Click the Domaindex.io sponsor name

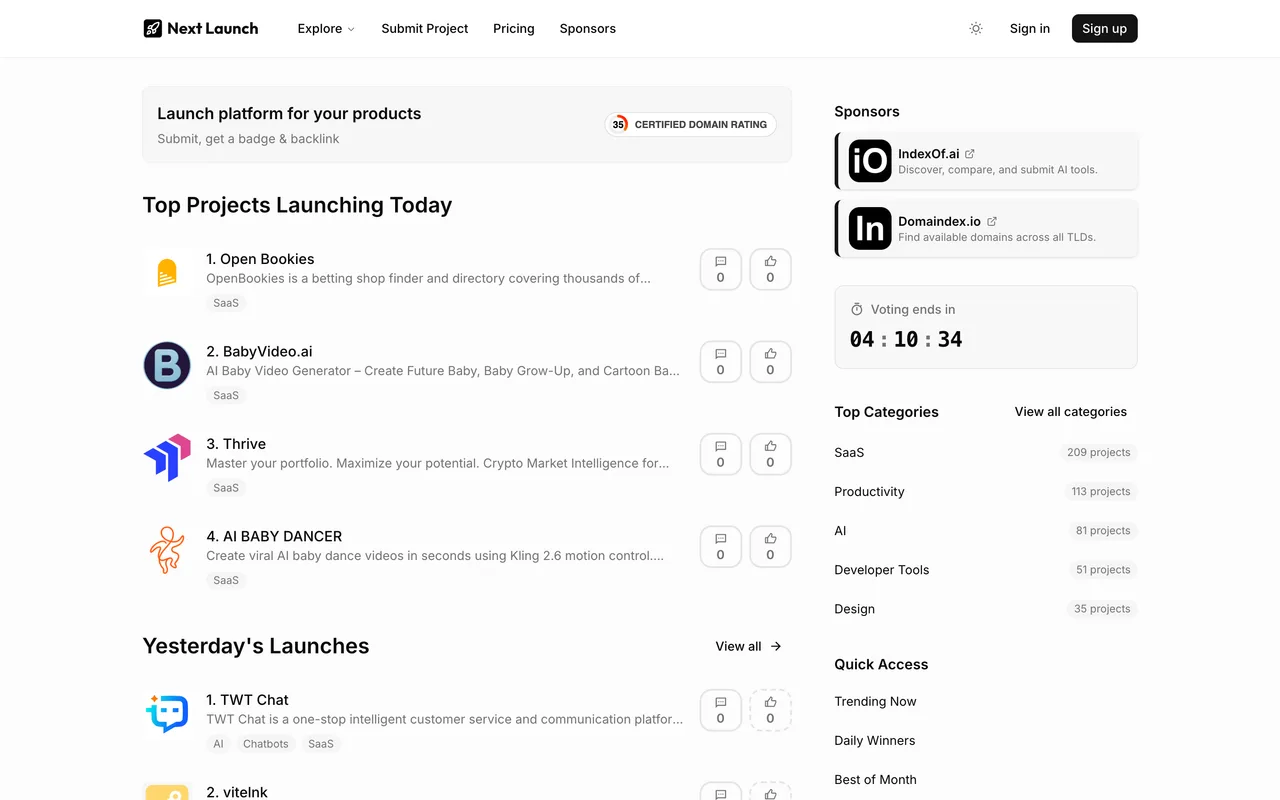click(x=939, y=221)
